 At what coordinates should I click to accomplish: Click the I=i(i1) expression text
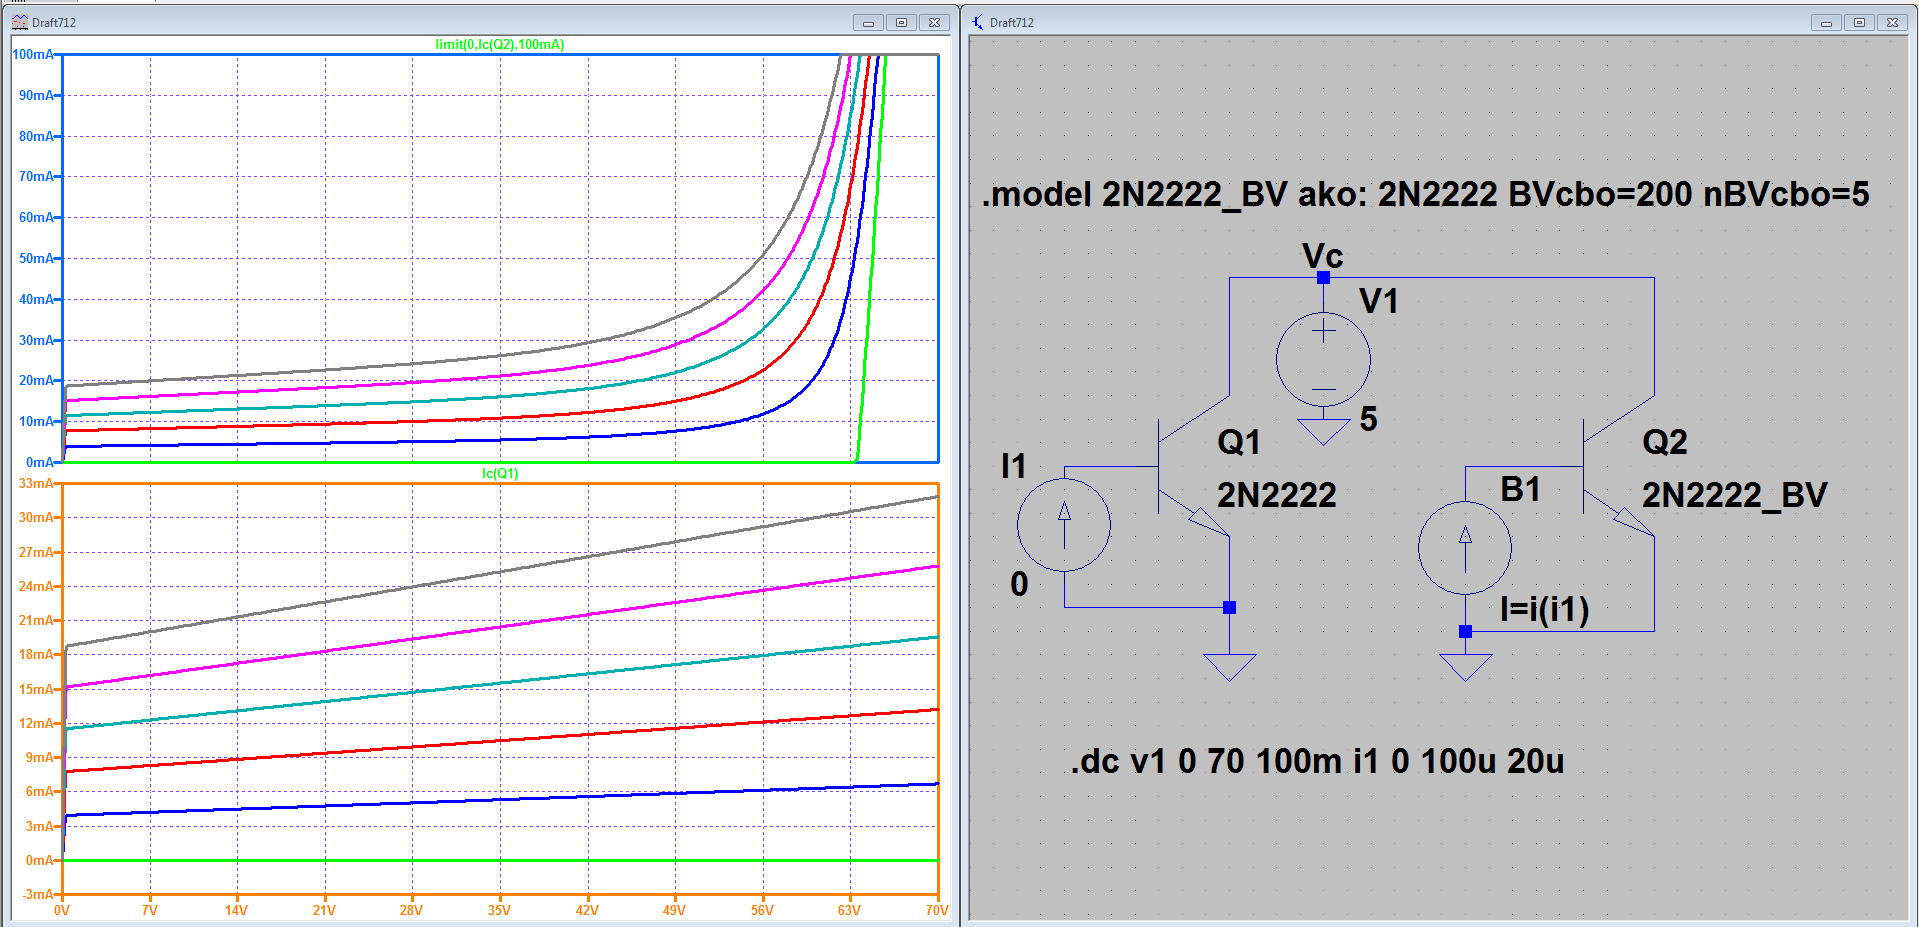point(1545,609)
